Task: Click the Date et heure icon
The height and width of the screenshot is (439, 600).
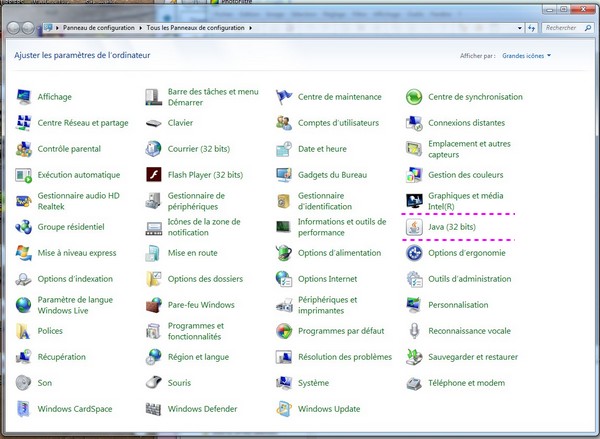Action: pyautogui.click(x=284, y=149)
